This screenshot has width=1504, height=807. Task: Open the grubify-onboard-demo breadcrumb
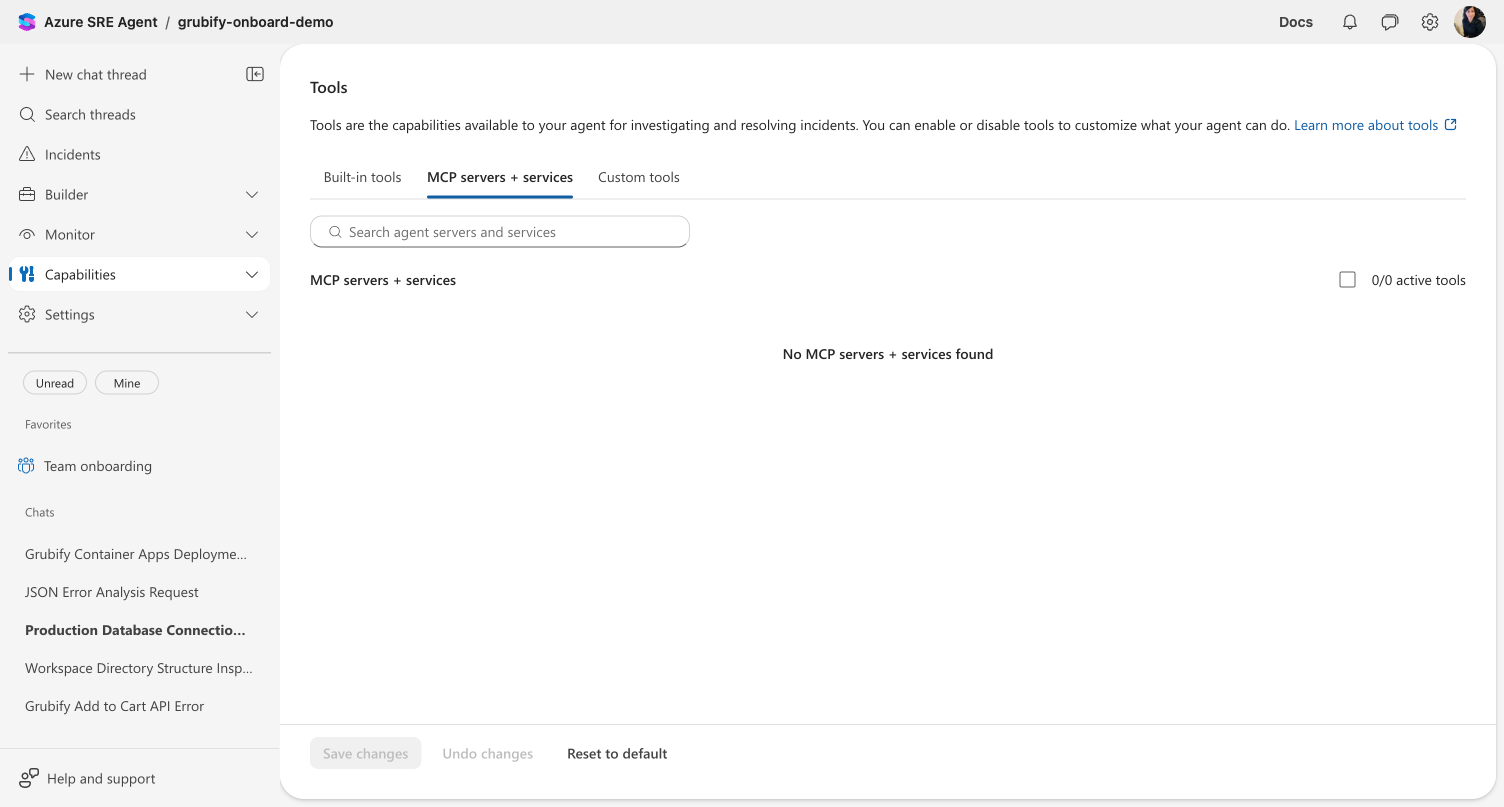[256, 22]
